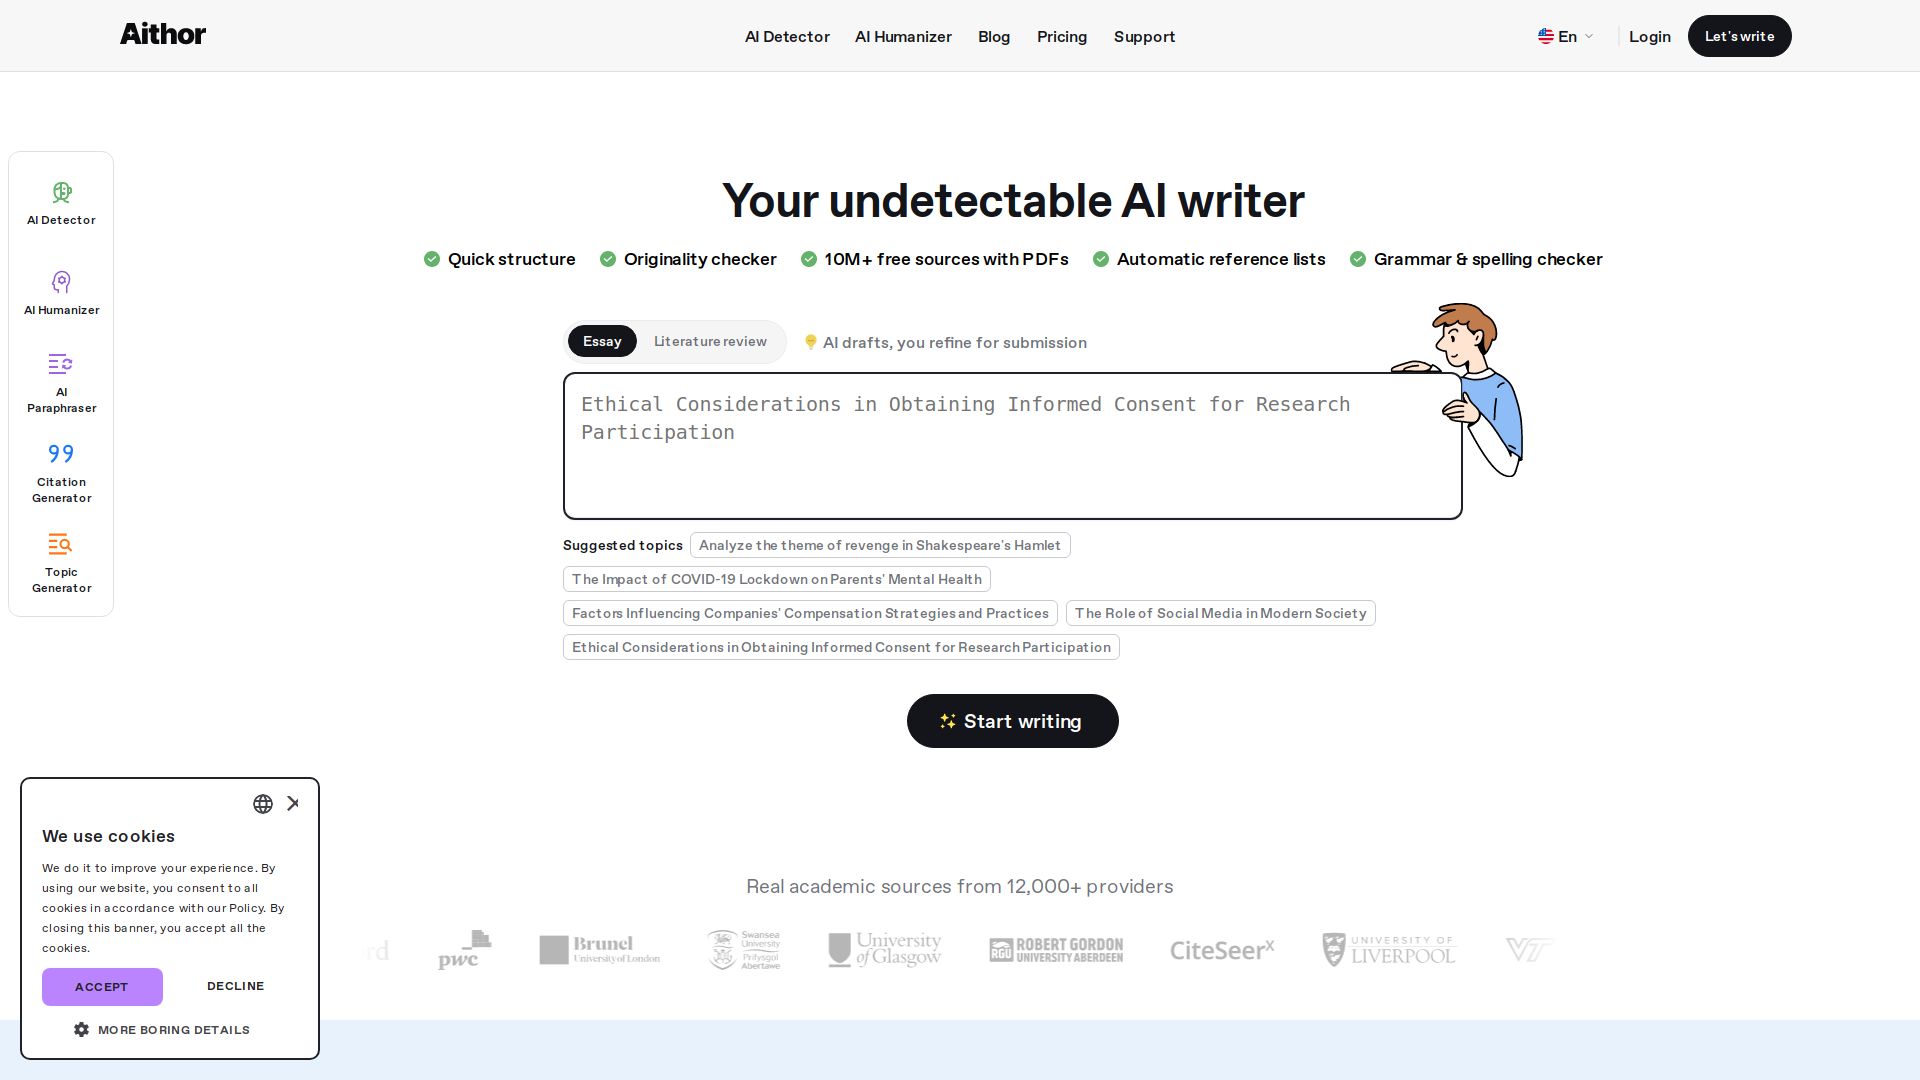Accept cookies with the ACCEPT button
Image resolution: width=1920 pixels, height=1080 pixels.
click(102, 987)
